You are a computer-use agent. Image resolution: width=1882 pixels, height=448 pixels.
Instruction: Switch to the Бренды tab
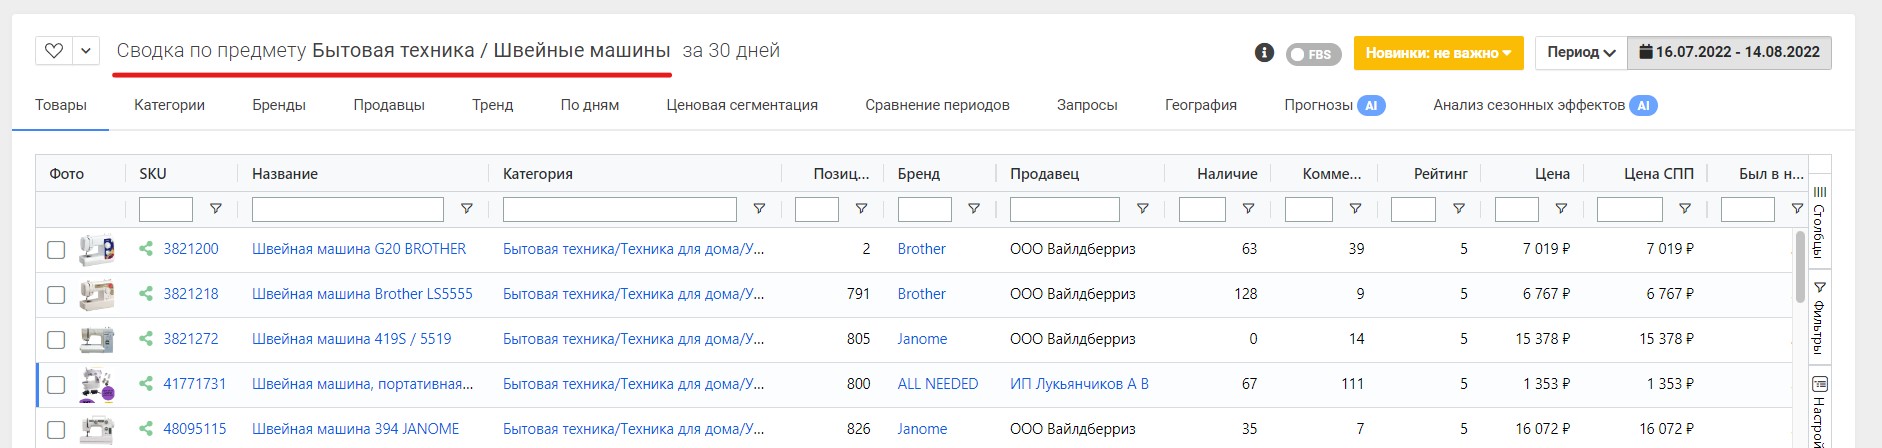pos(279,105)
